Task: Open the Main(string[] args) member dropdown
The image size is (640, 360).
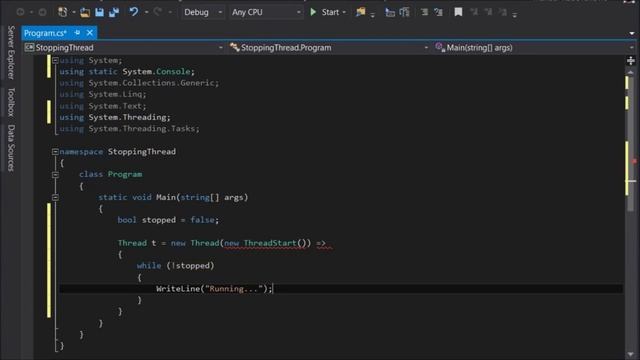Action: click(534, 48)
